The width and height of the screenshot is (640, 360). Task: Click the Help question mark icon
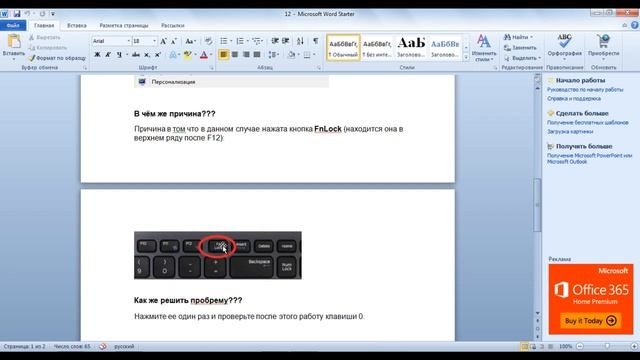pos(634,25)
